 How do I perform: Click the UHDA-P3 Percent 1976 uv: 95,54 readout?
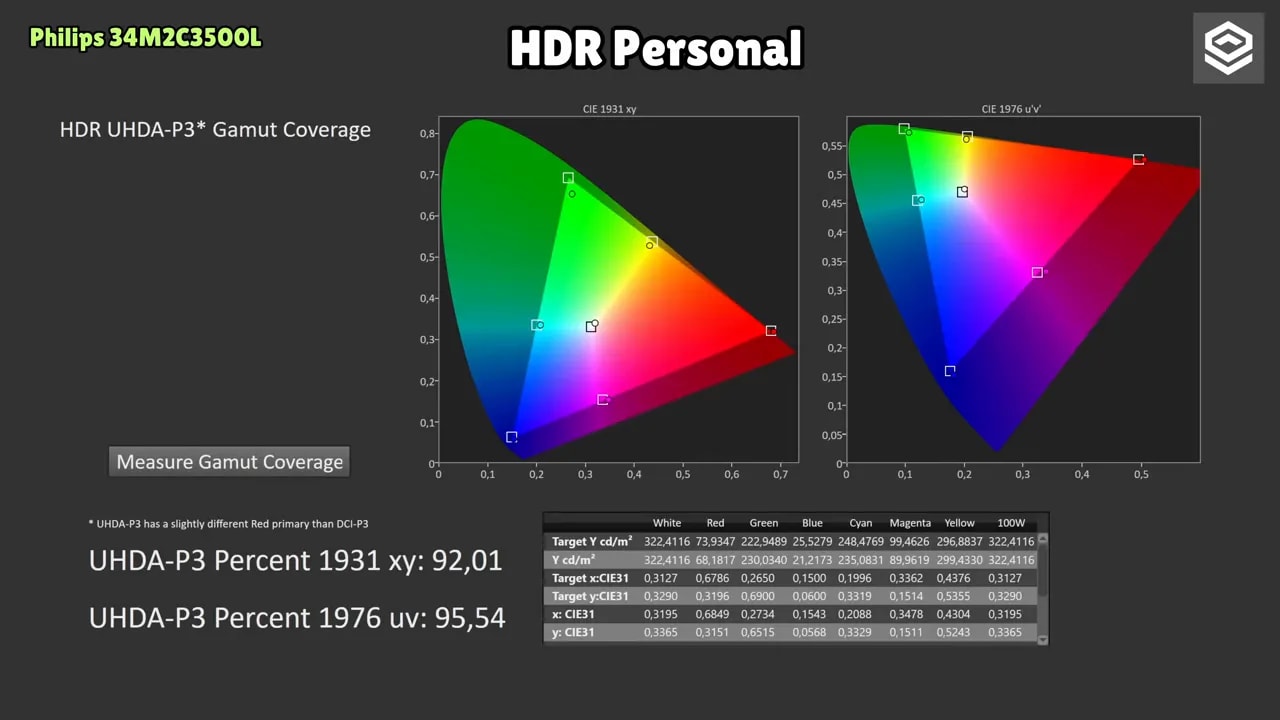297,619
